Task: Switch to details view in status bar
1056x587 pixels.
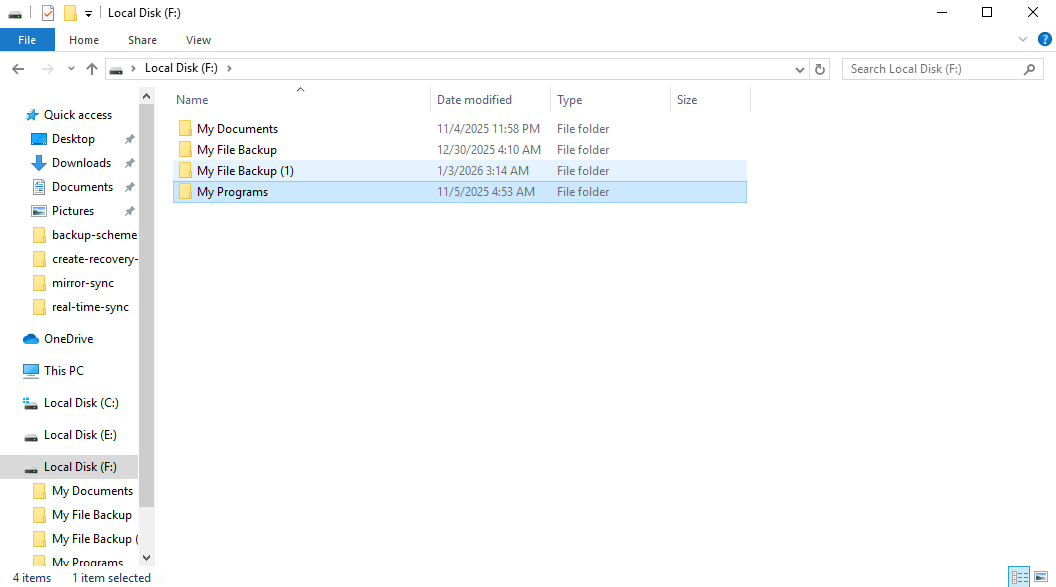Action: pos(1020,577)
